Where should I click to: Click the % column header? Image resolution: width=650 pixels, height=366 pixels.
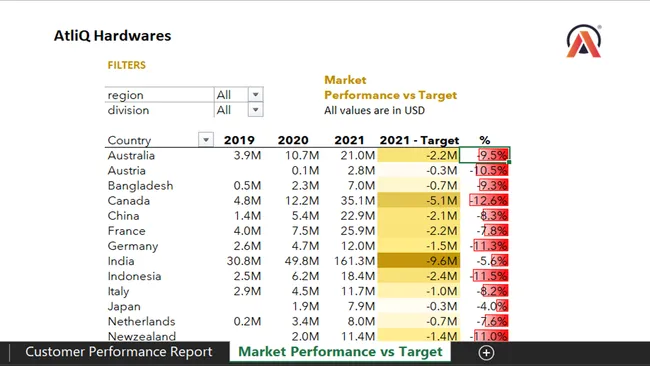[485, 140]
